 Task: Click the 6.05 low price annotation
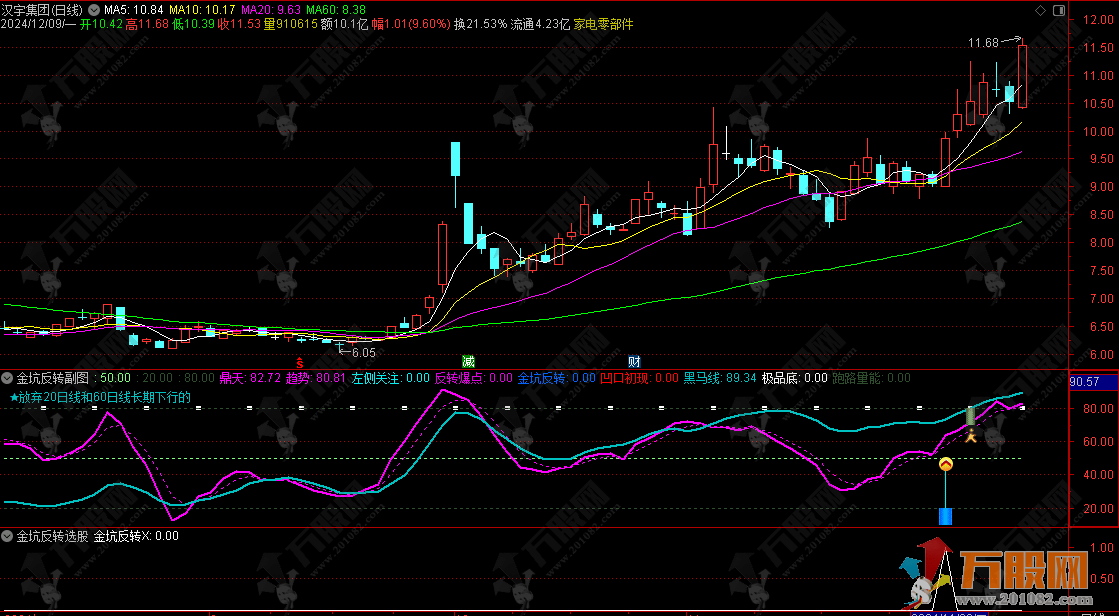tap(363, 353)
